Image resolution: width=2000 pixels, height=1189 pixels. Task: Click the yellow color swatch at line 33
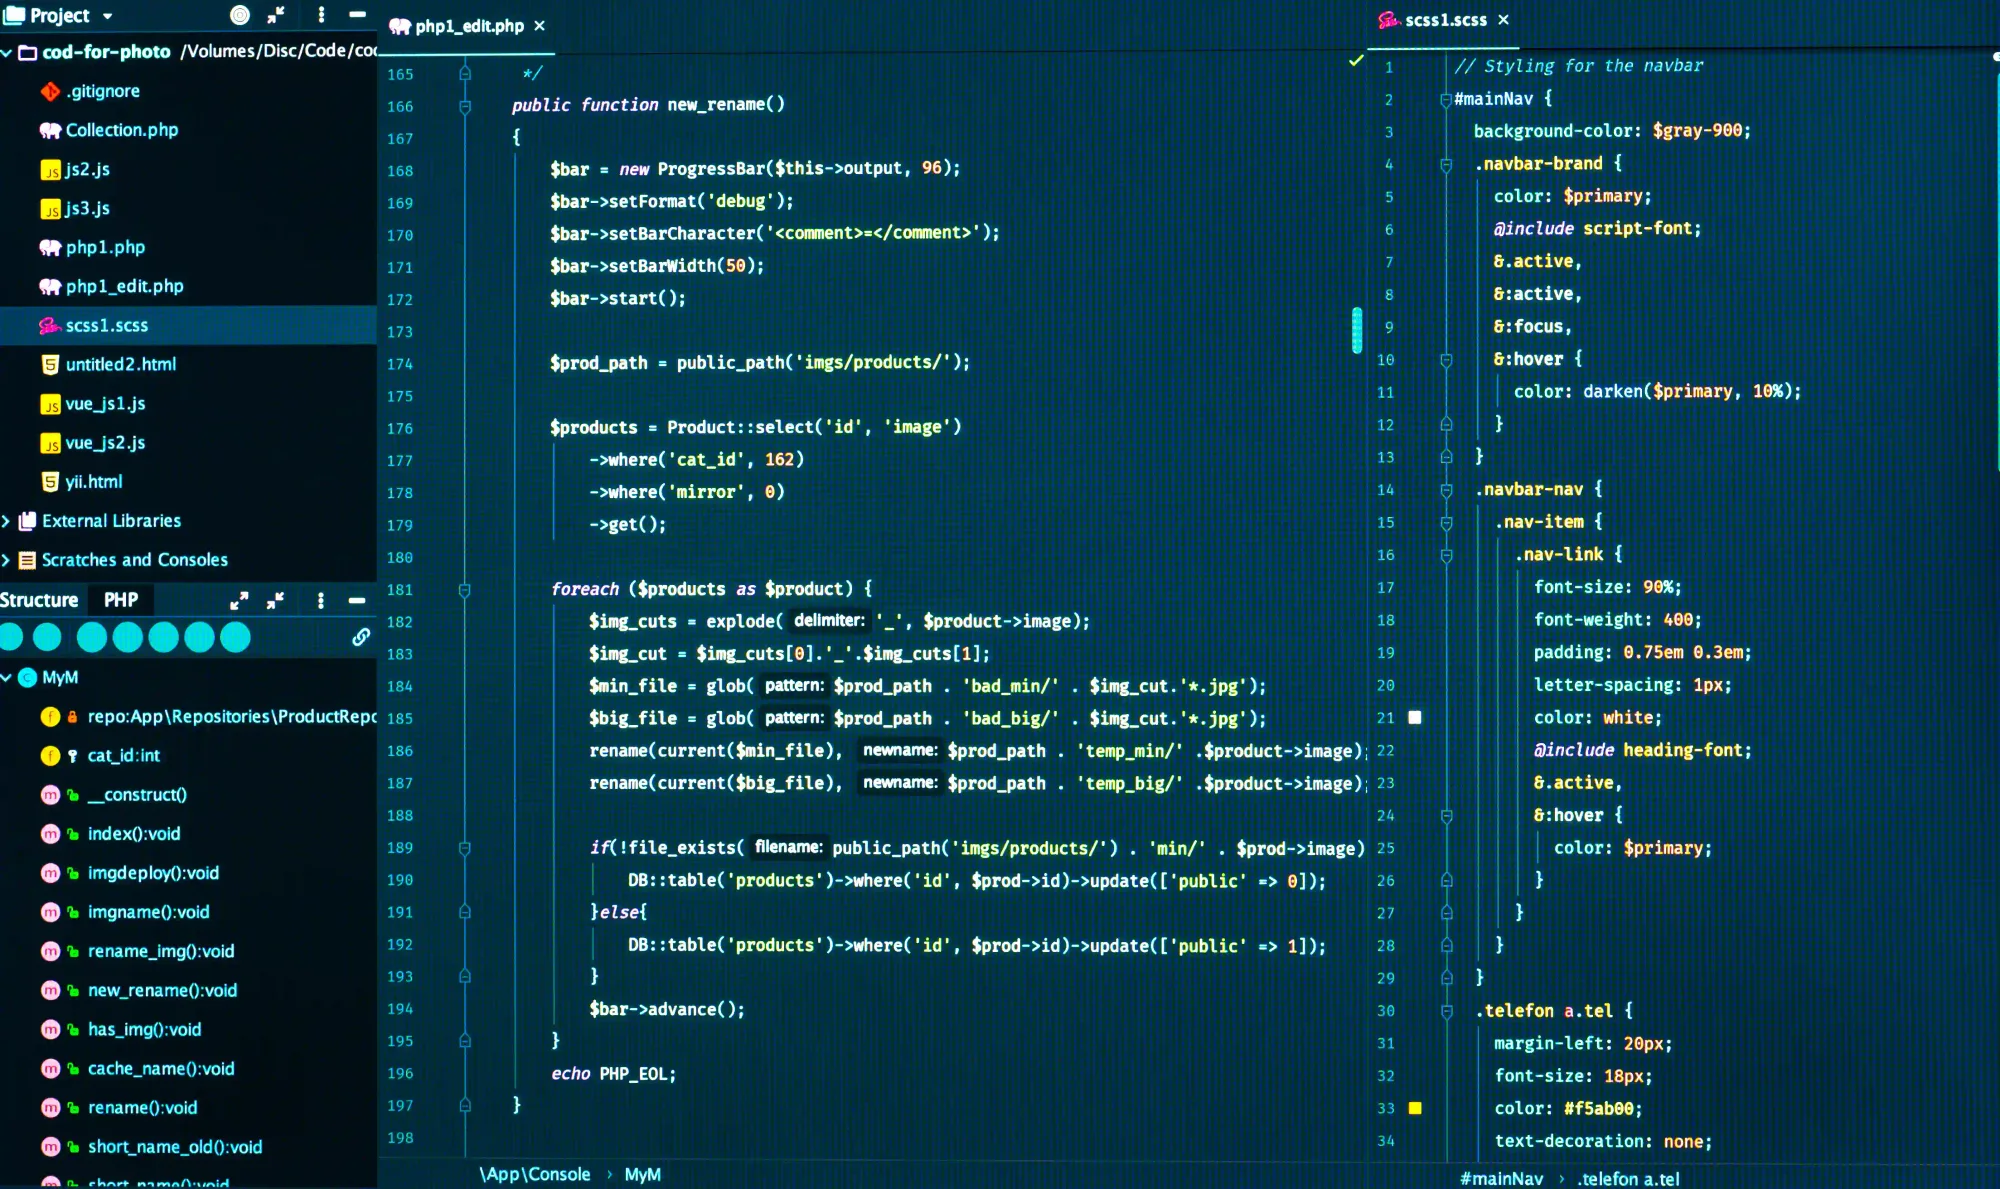(1415, 1108)
